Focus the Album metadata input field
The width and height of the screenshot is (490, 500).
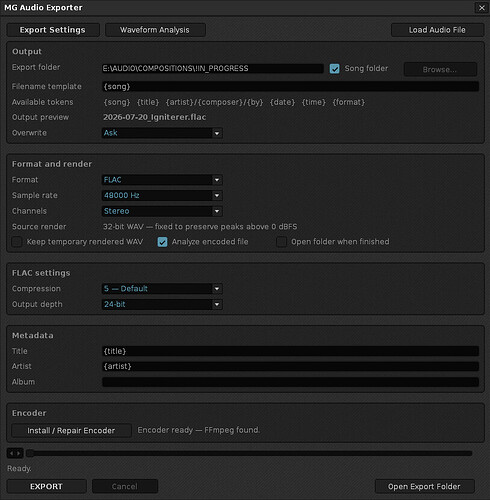pyautogui.click(x=290, y=382)
